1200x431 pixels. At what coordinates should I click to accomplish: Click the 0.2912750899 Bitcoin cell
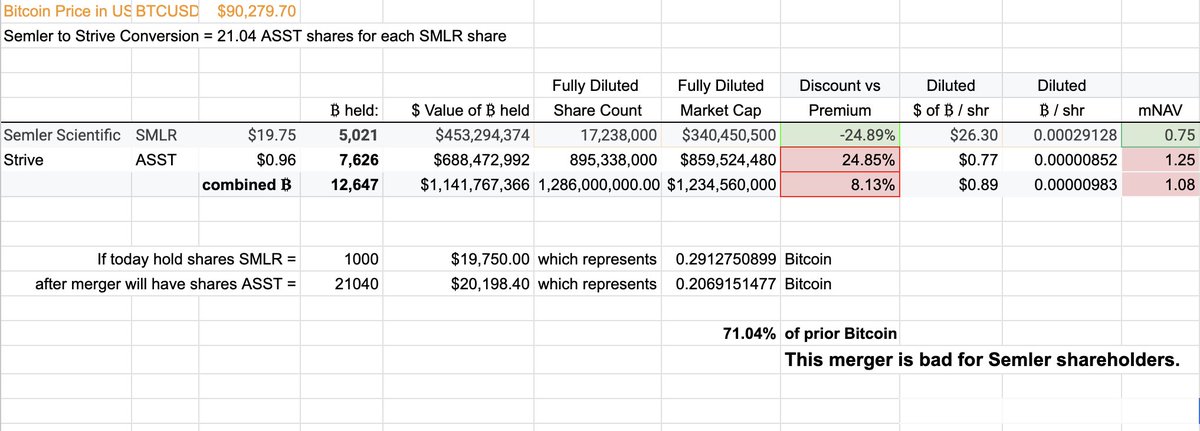coord(721,259)
